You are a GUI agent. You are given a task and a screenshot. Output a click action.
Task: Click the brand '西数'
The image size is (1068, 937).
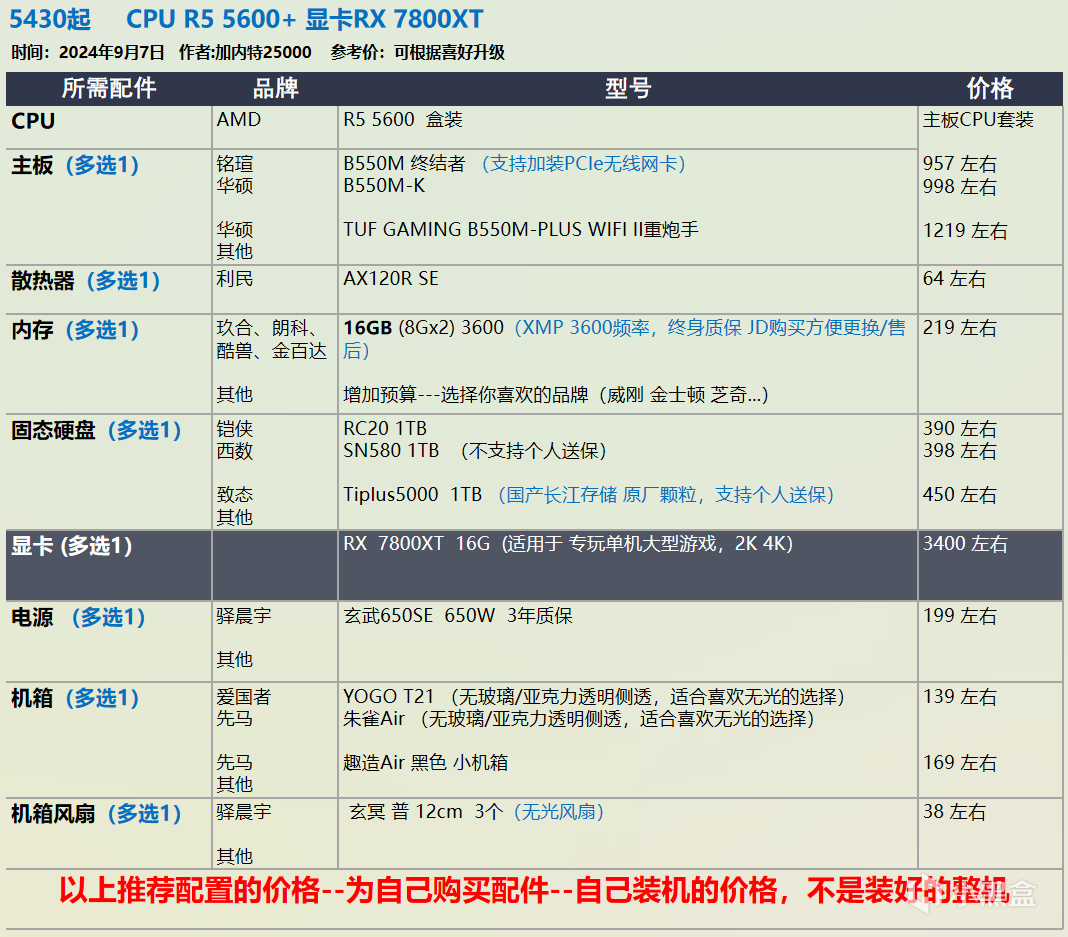tap(235, 450)
